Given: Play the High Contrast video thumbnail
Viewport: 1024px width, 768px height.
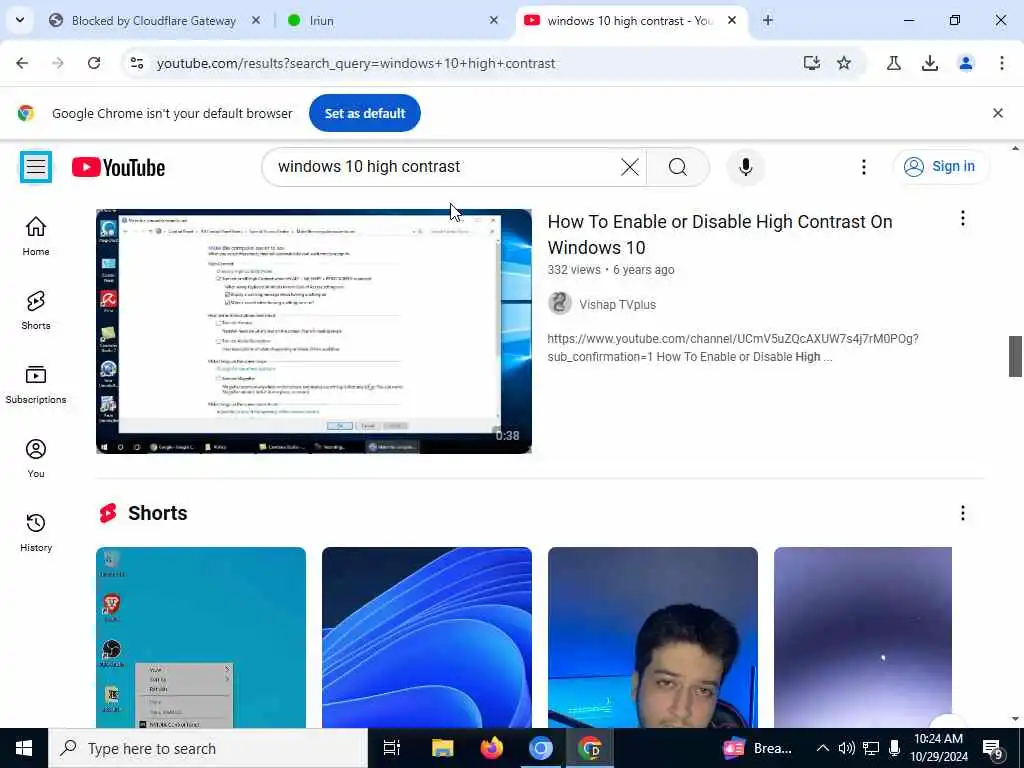Looking at the screenshot, I should click(313, 331).
